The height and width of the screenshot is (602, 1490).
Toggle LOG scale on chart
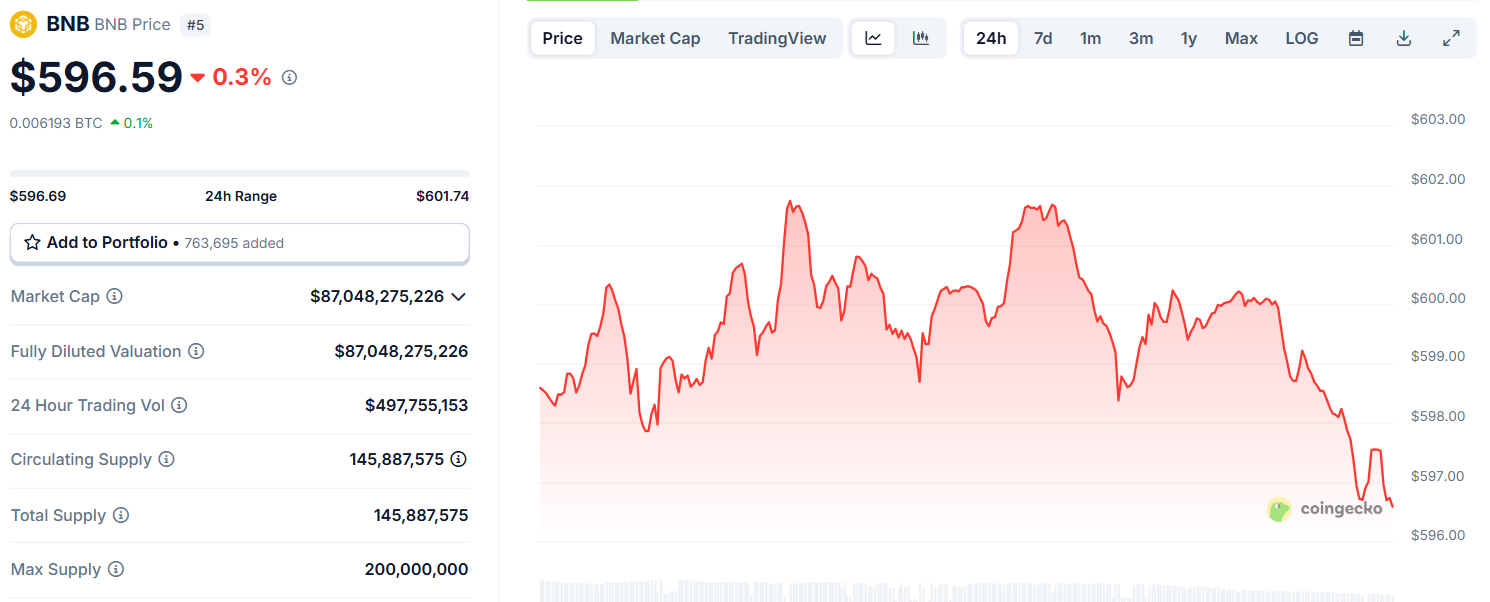[1301, 38]
